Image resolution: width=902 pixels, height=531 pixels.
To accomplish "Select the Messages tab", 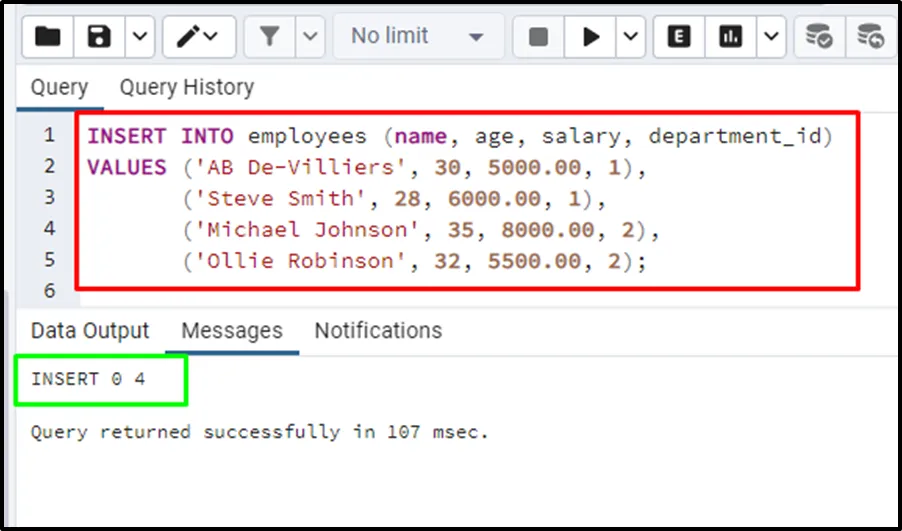I will [232, 331].
